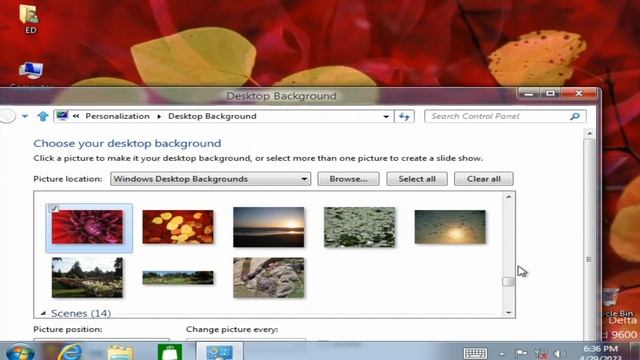Select the Personalization taskbar window button

point(220,352)
